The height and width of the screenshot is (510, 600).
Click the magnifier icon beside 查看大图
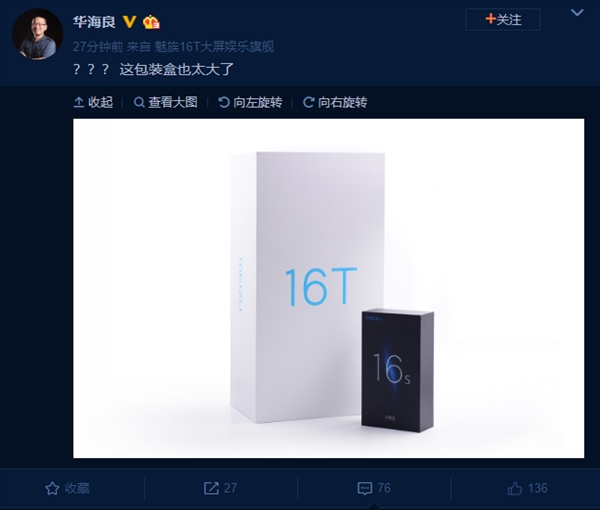(x=139, y=103)
